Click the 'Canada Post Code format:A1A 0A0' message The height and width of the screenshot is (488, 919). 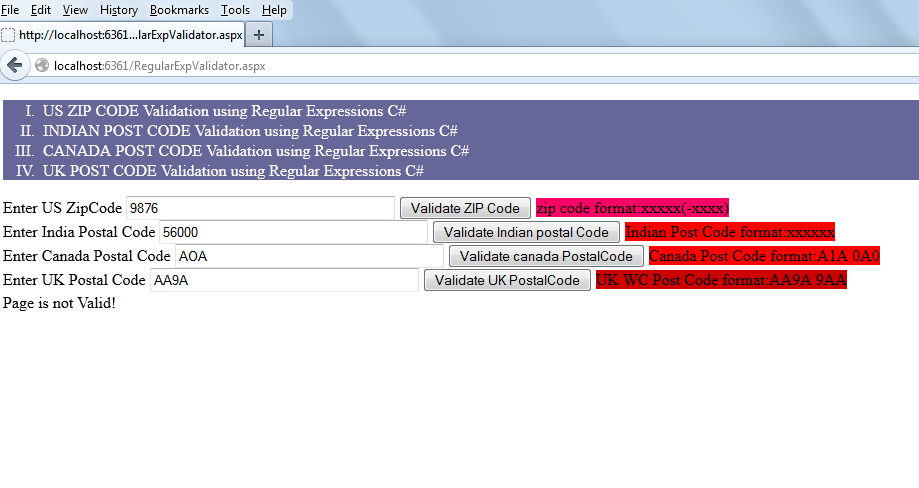(764, 256)
